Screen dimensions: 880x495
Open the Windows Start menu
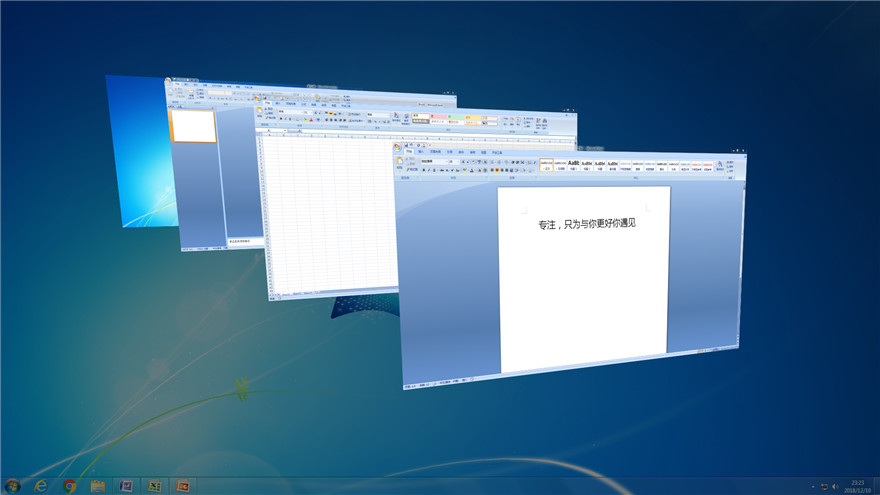12,486
